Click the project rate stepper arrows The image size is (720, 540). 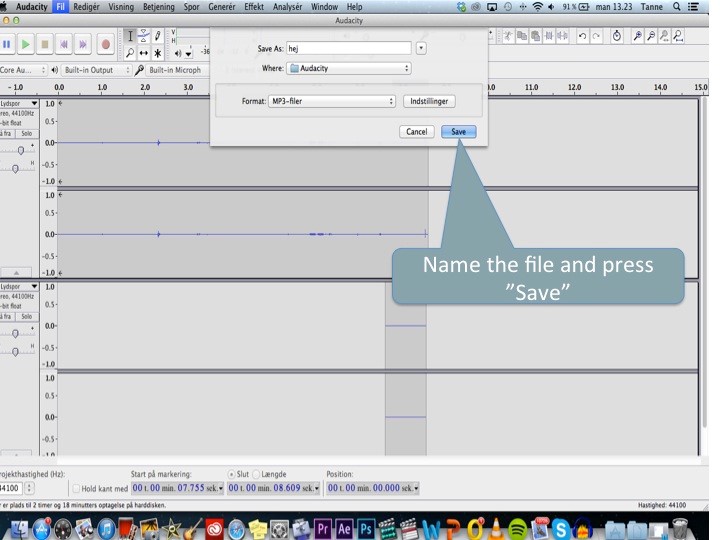pyautogui.click(x=29, y=488)
